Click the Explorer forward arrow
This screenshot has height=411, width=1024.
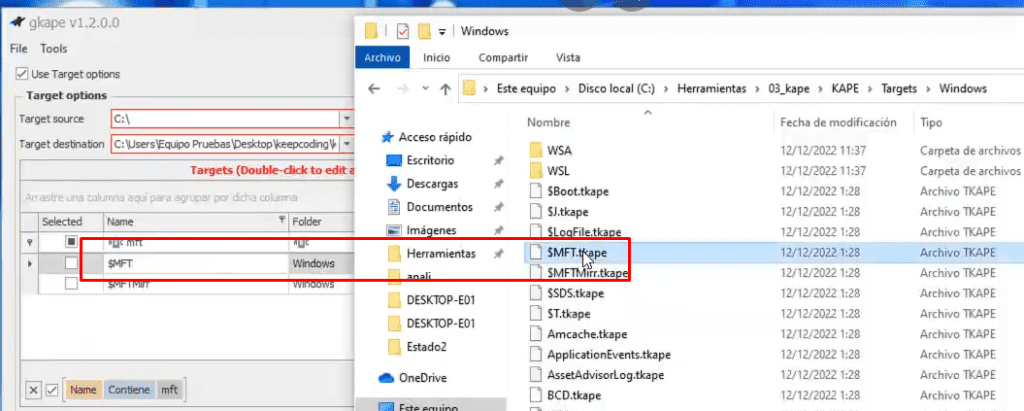click(x=402, y=89)
